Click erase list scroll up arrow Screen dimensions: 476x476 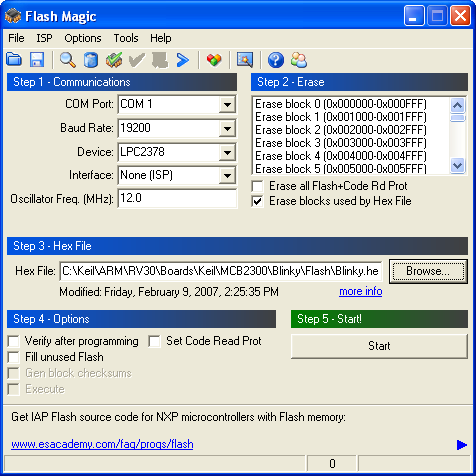pyautogui.click(x=457, y=105)
